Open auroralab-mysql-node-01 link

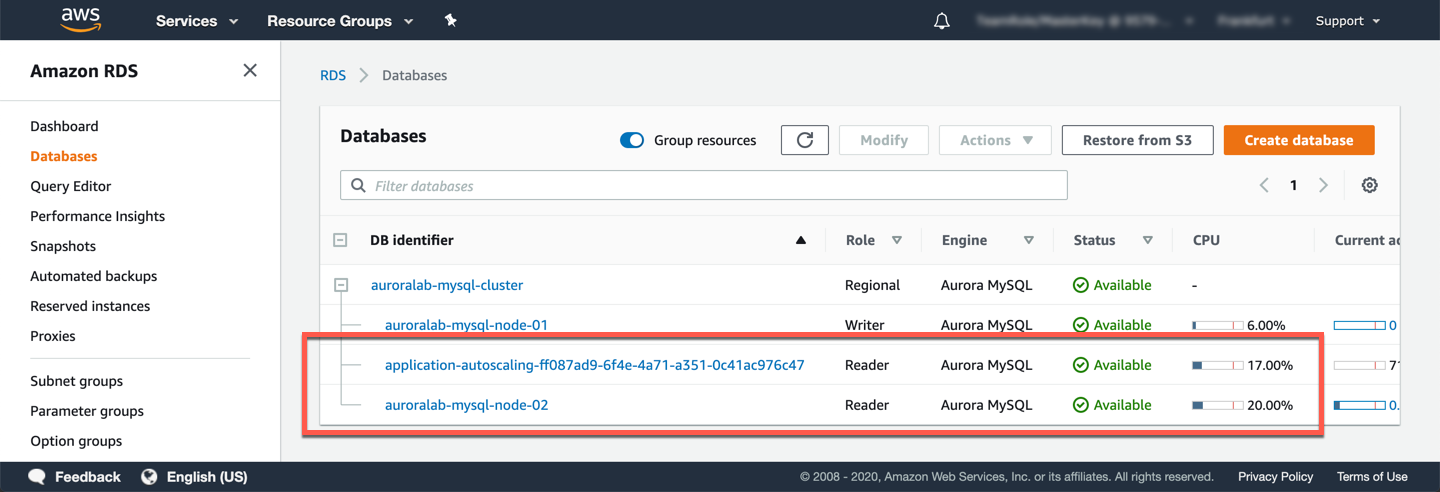(466, 325)
